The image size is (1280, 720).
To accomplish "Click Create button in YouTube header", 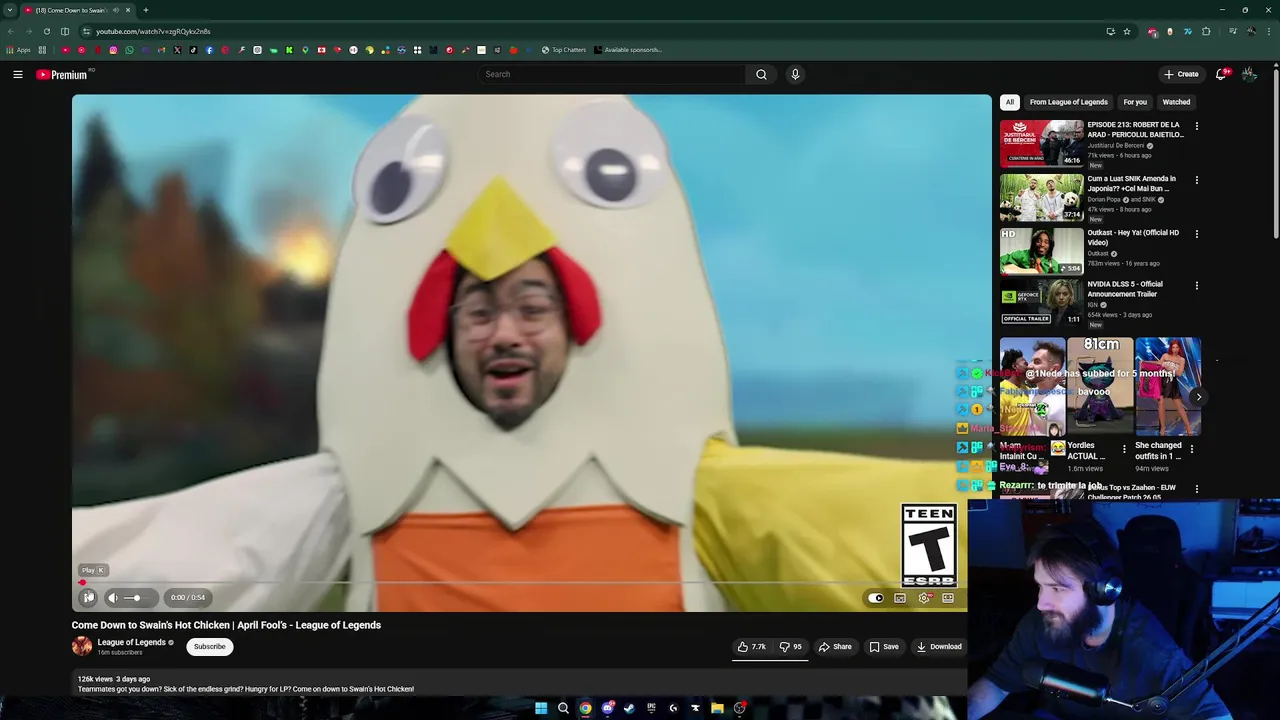I will point(1181,74).
